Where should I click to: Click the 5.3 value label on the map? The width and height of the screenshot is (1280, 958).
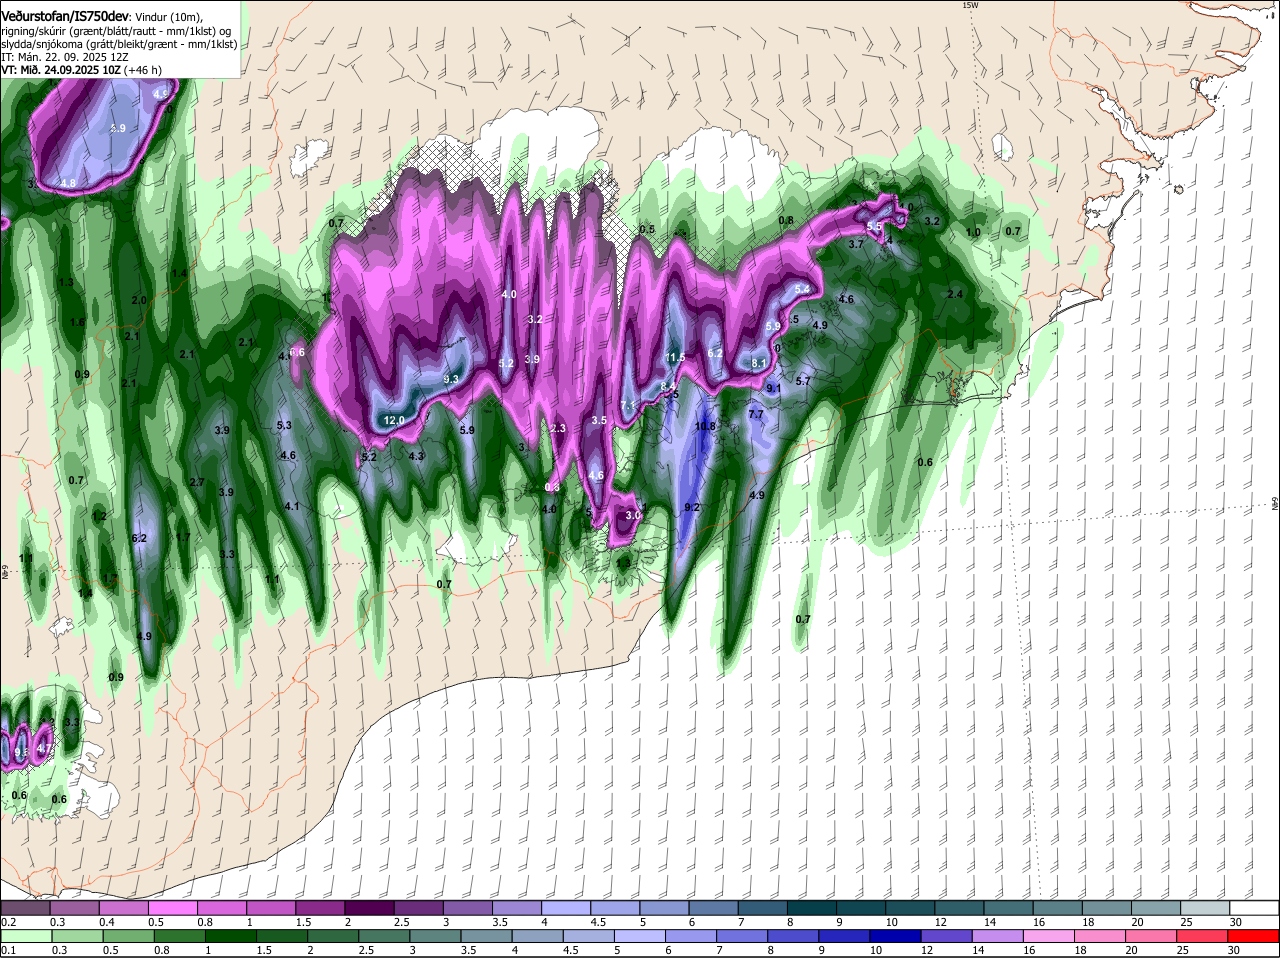(x=283, y=425)
